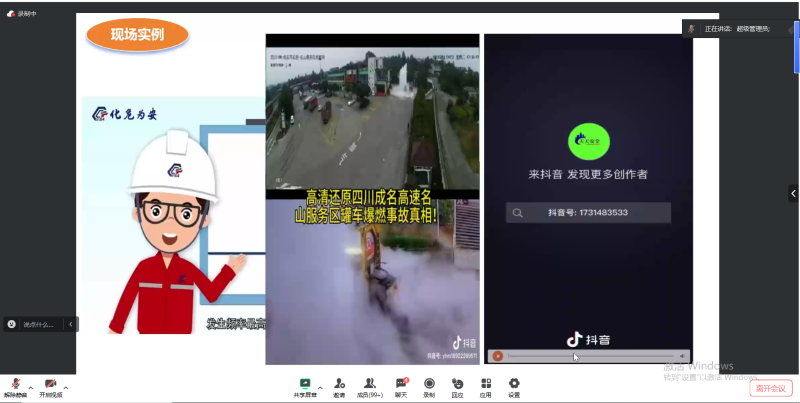Screen dimensions: 800x403
Task: Click the blue vertical scrollbar at right edge
Action: pyautogui.click(x=797, y=47)
